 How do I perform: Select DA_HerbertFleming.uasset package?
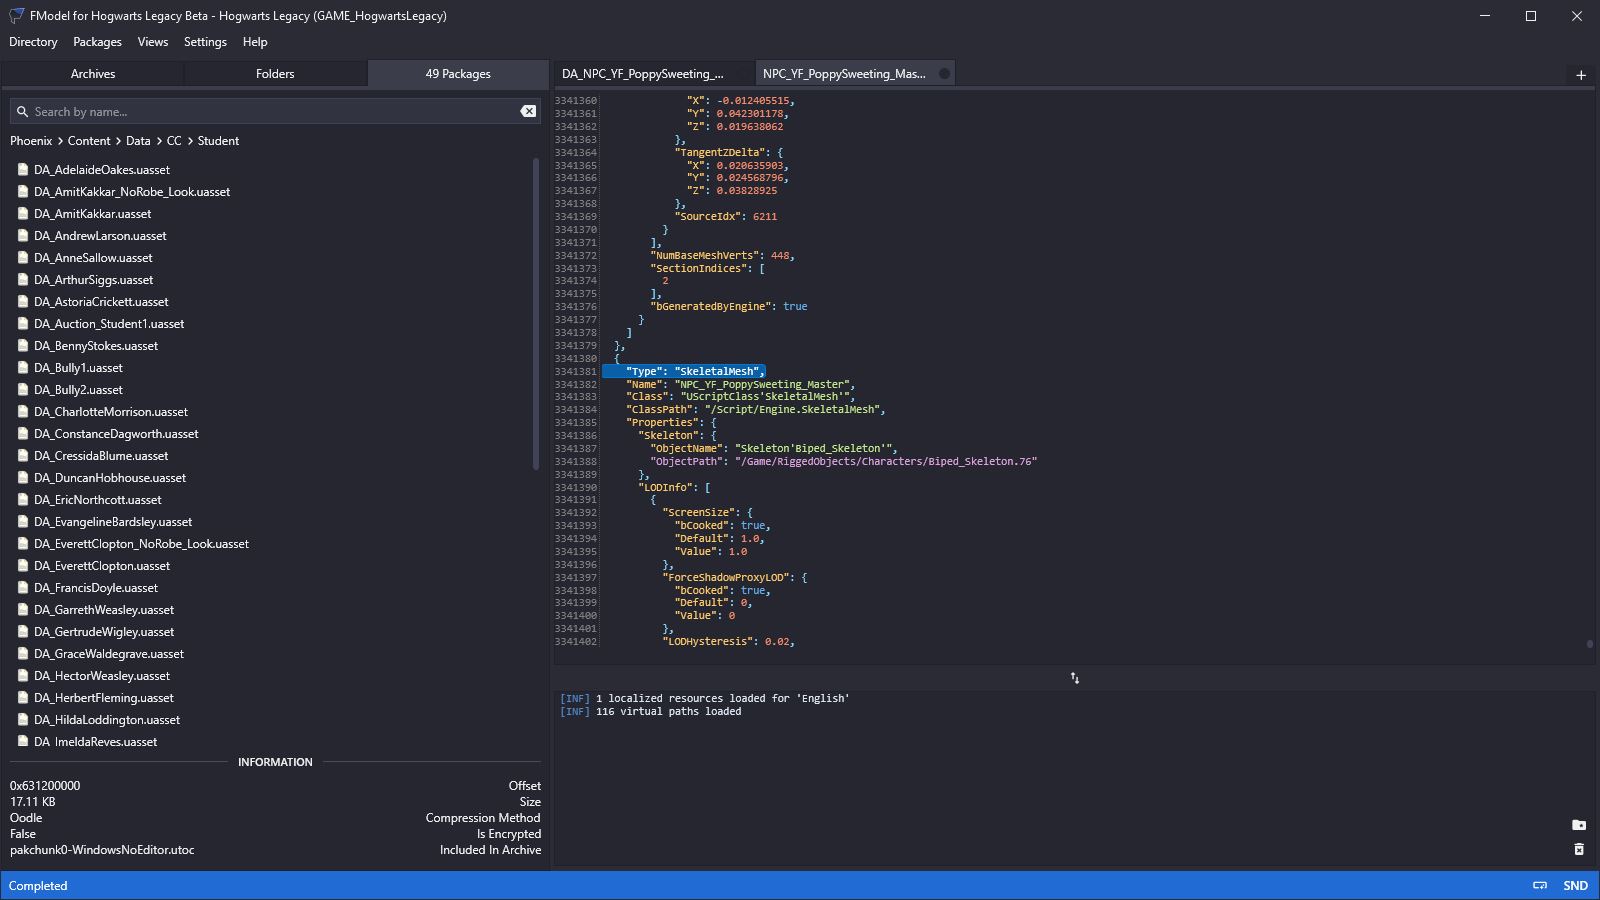click(103, 698)
